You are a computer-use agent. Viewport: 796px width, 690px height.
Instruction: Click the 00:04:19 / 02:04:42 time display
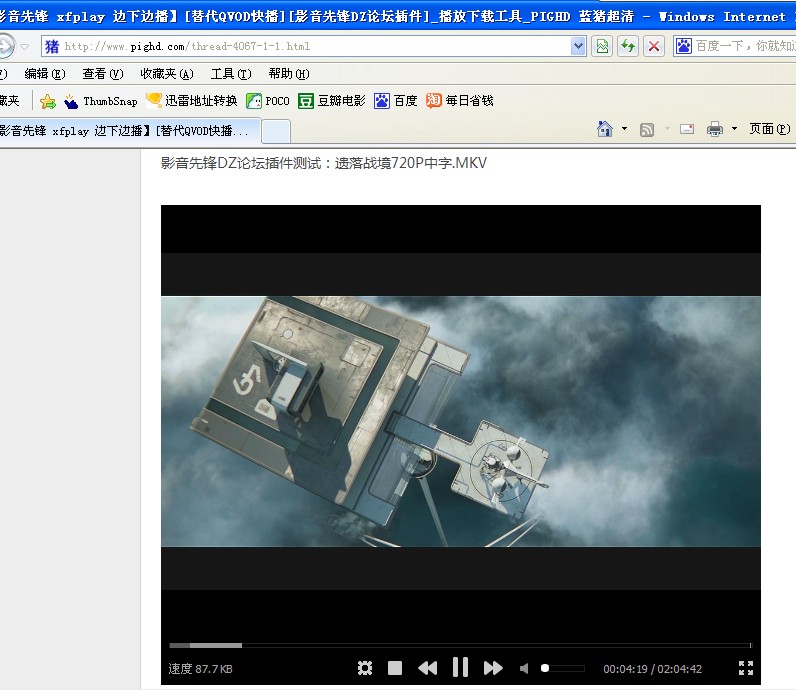pos(652,669)
